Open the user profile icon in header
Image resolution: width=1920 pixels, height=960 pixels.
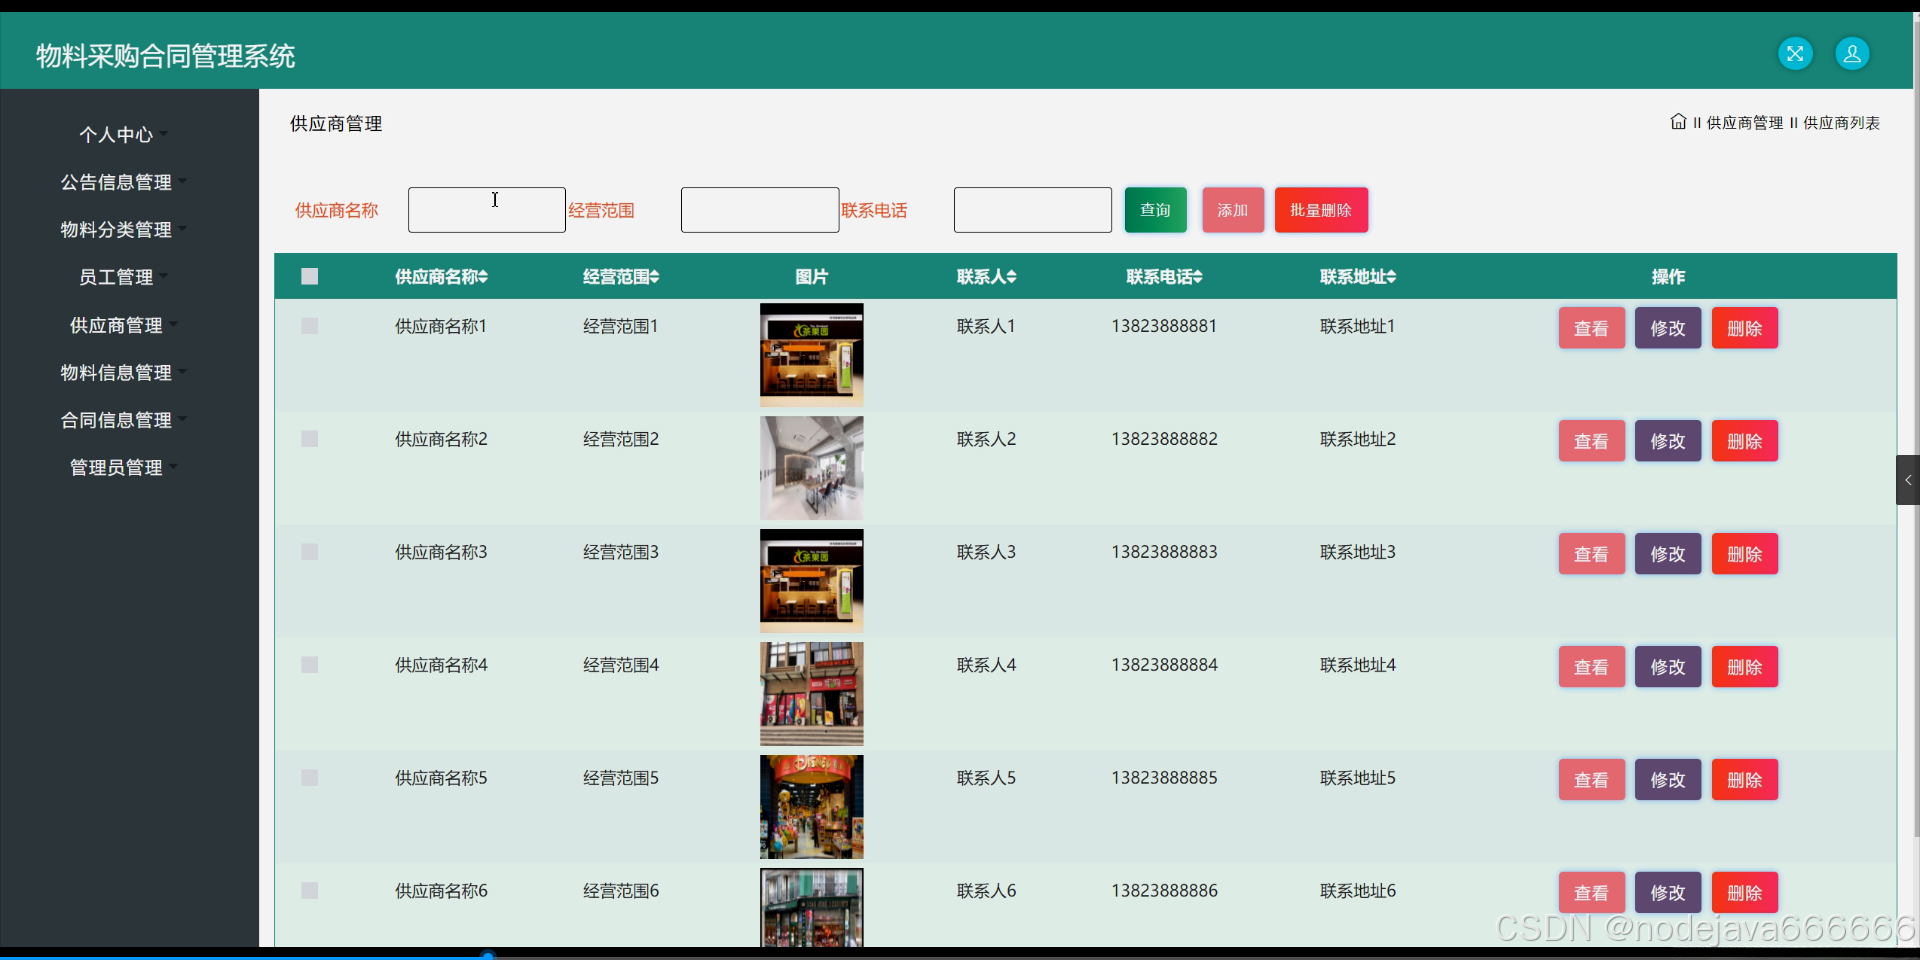click(1852, 54)
